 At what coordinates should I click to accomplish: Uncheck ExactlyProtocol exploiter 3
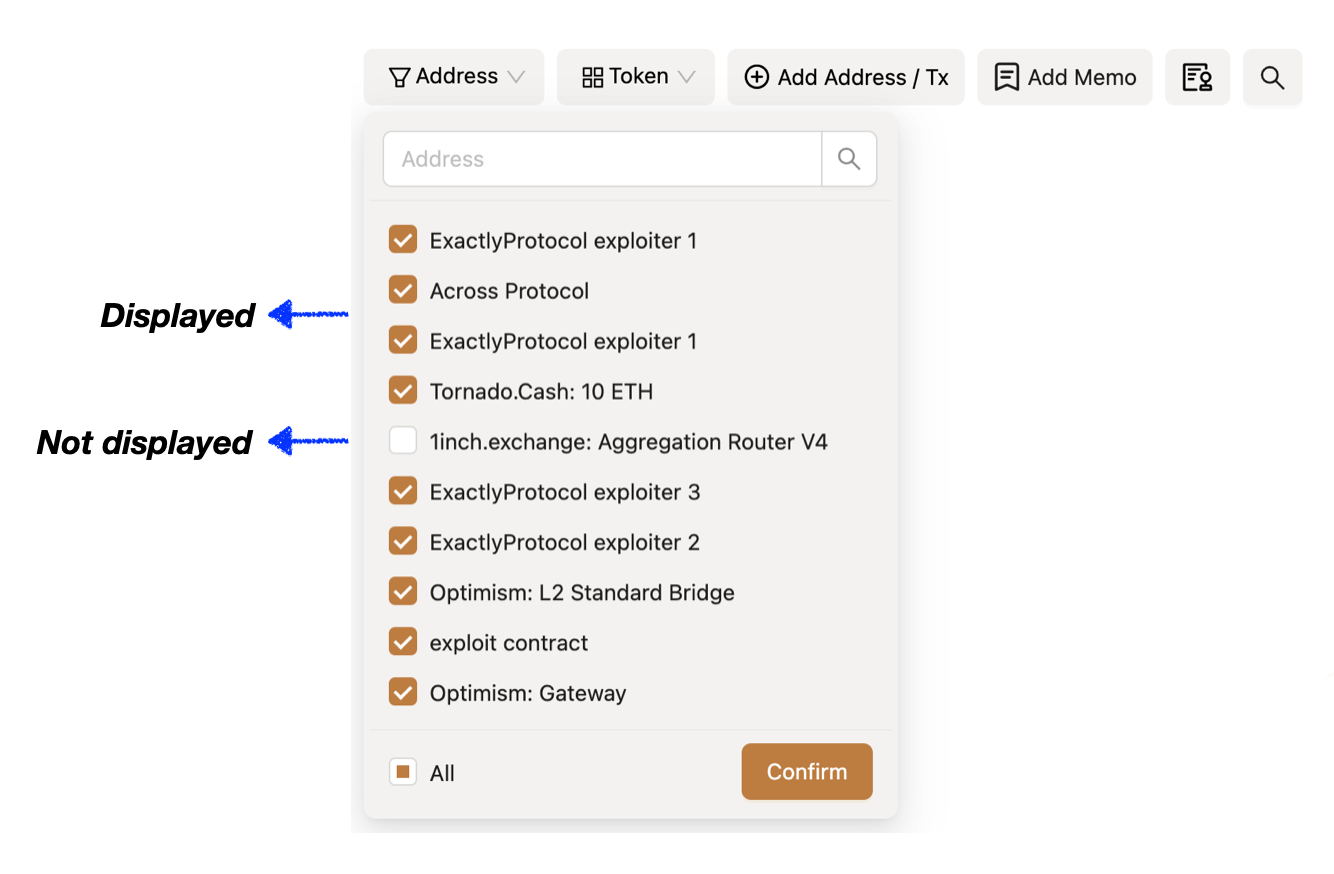403,491
